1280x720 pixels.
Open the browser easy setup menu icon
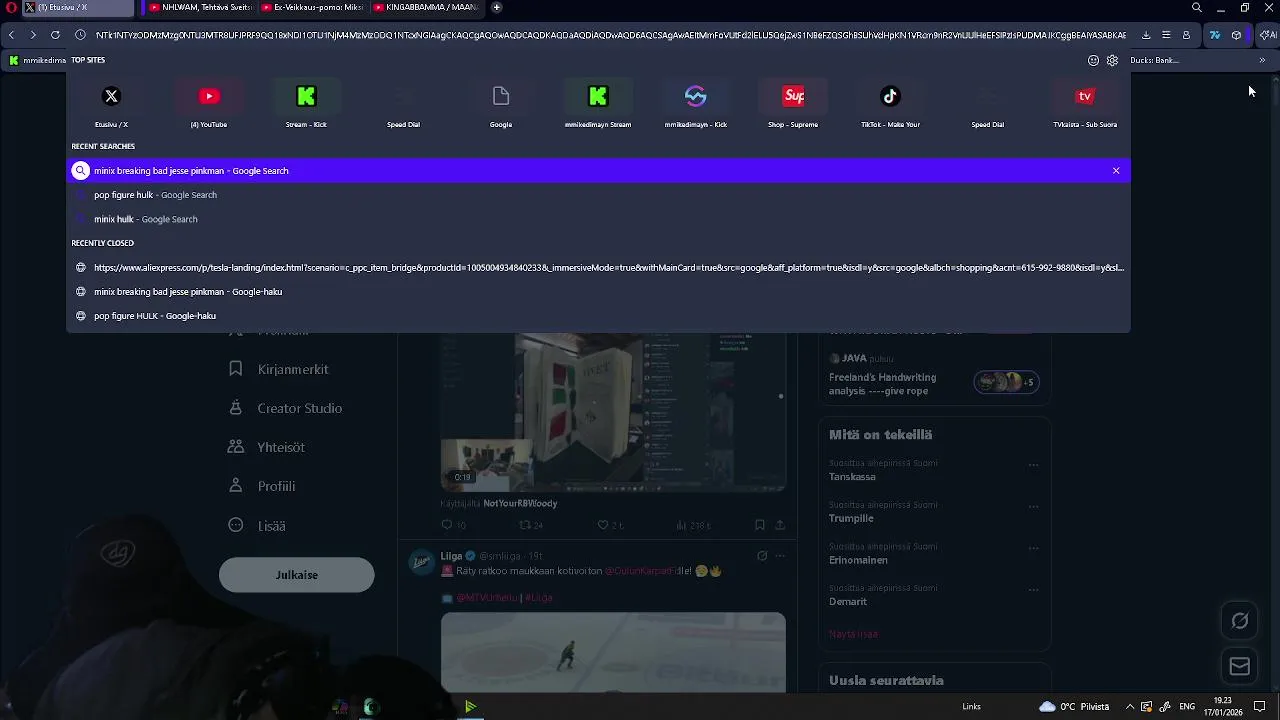click(x=1166, y=35)
